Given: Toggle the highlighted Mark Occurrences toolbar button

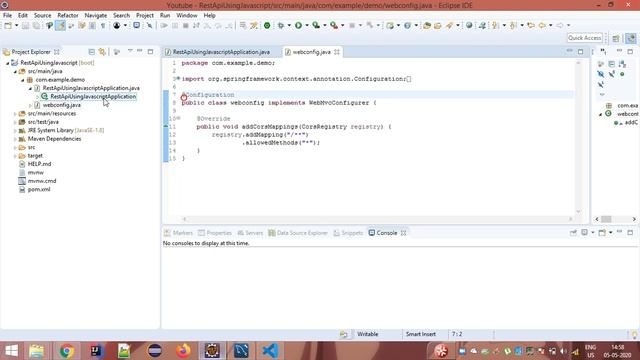Looking at the screenshot, I should [x=60, y=25].
